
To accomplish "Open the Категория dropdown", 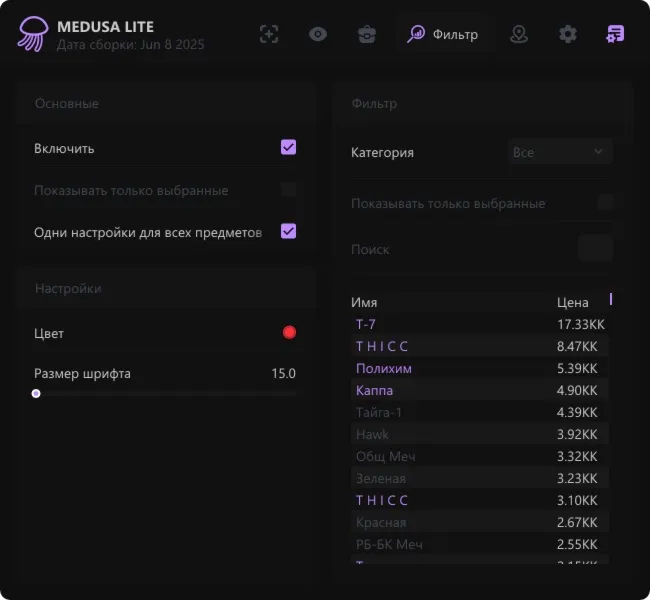I will coord(560,152).
